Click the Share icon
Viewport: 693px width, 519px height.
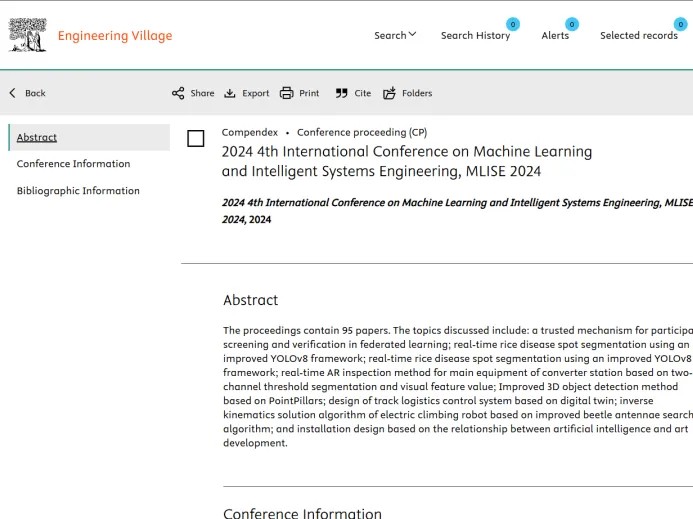(x=178, y=93)
